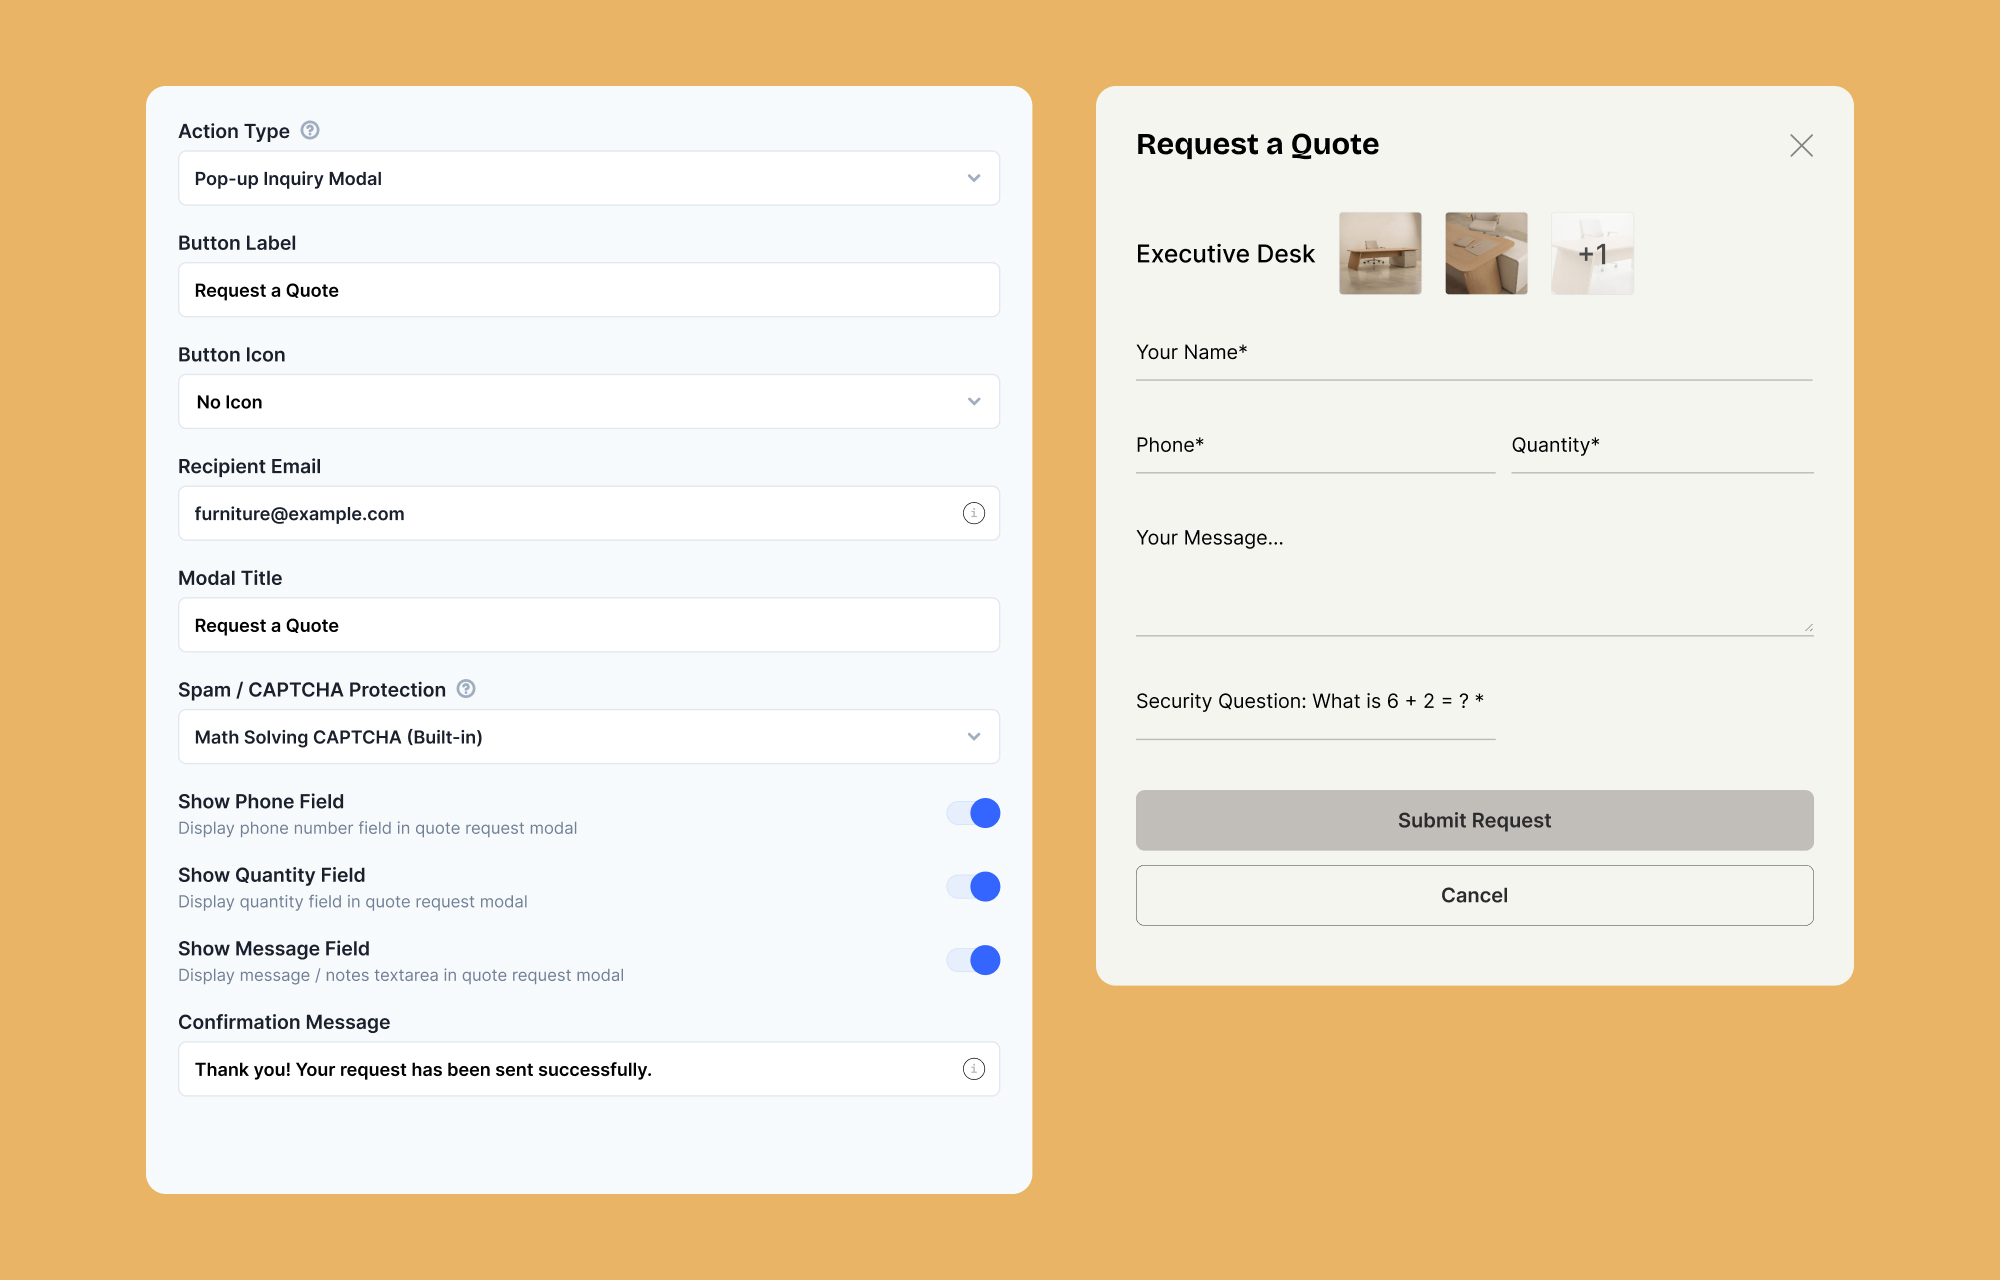
Task: Close the Request a Quote modal
Action: pos(1801,145)
